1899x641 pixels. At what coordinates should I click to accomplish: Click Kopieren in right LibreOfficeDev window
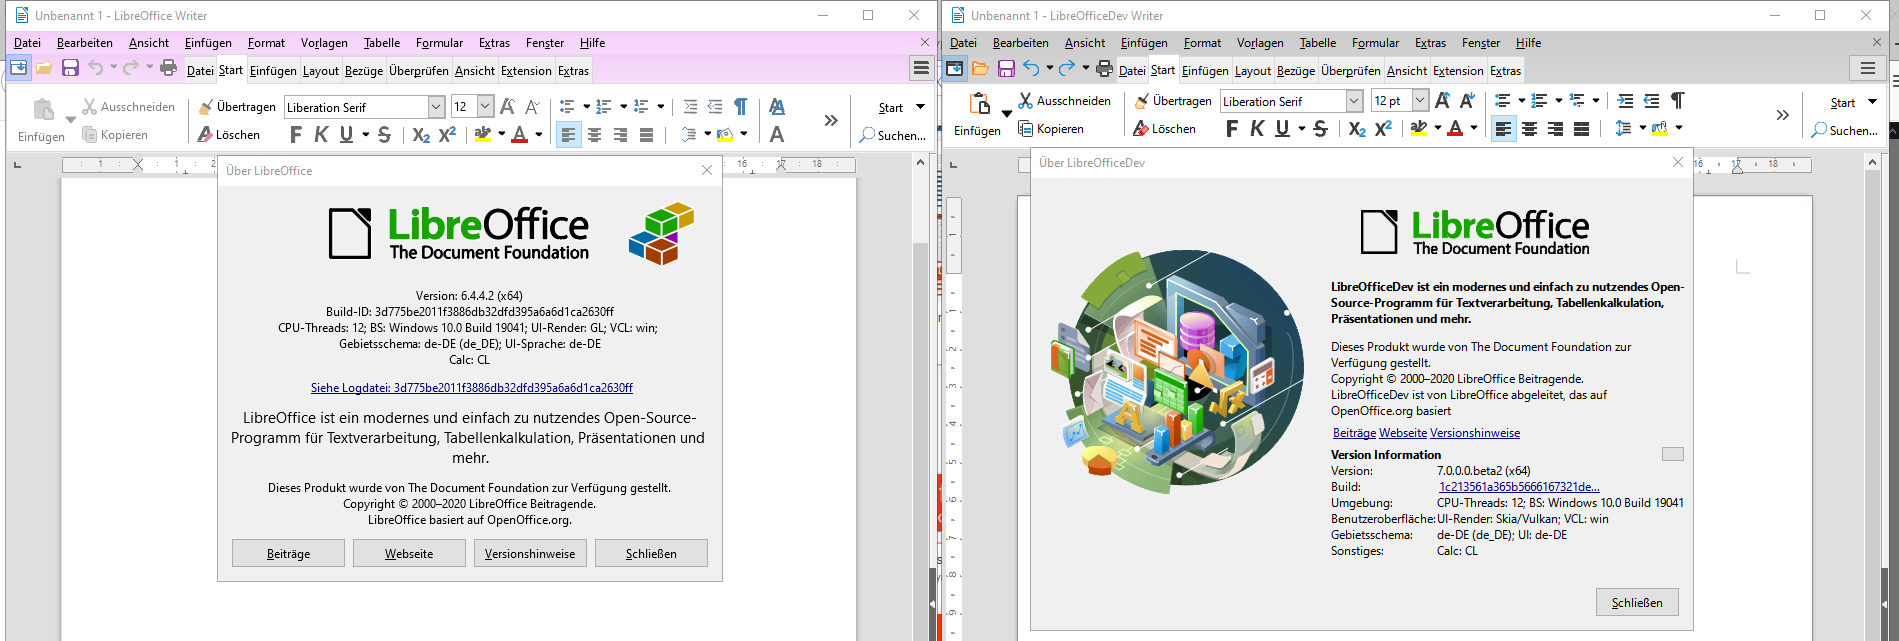1050,129
